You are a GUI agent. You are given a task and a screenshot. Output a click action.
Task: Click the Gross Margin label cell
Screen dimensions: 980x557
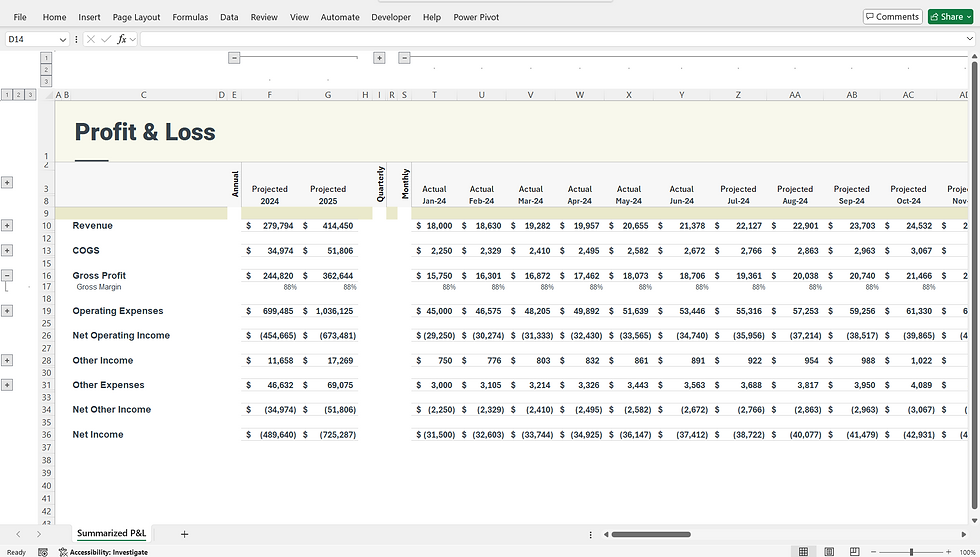99,287
